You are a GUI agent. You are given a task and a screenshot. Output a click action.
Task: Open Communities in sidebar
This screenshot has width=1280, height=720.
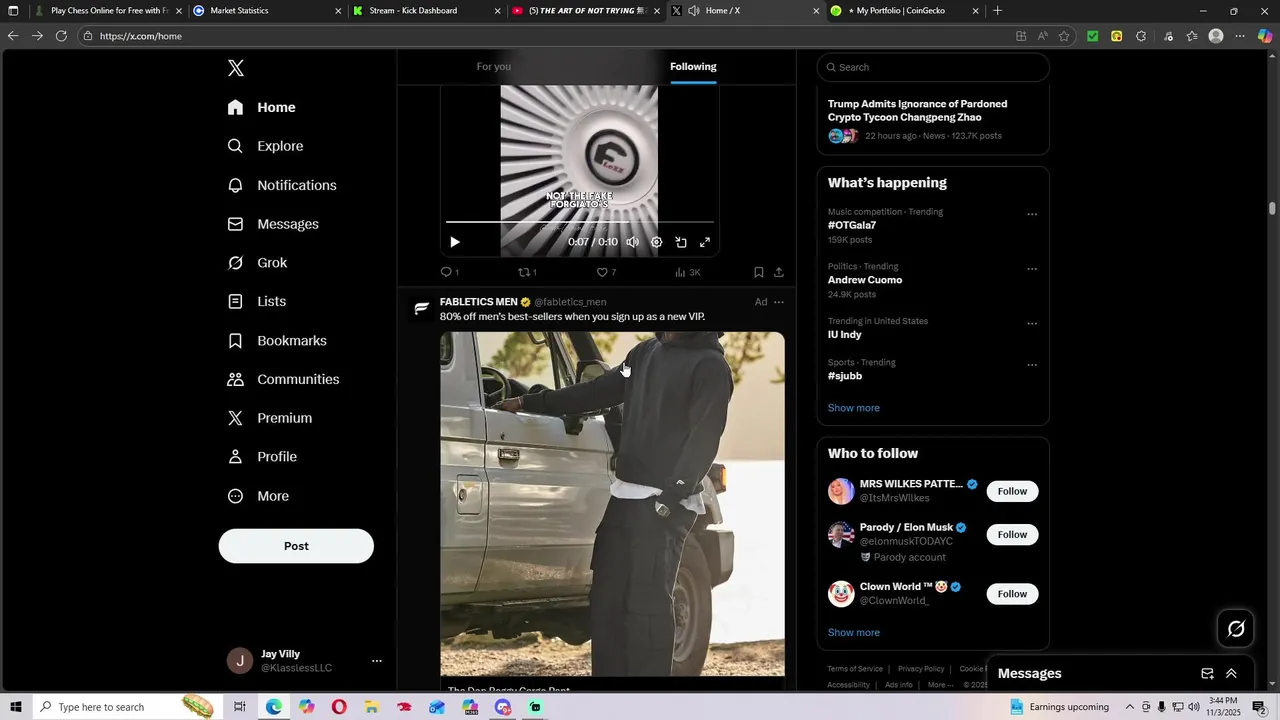click(283, 379)
